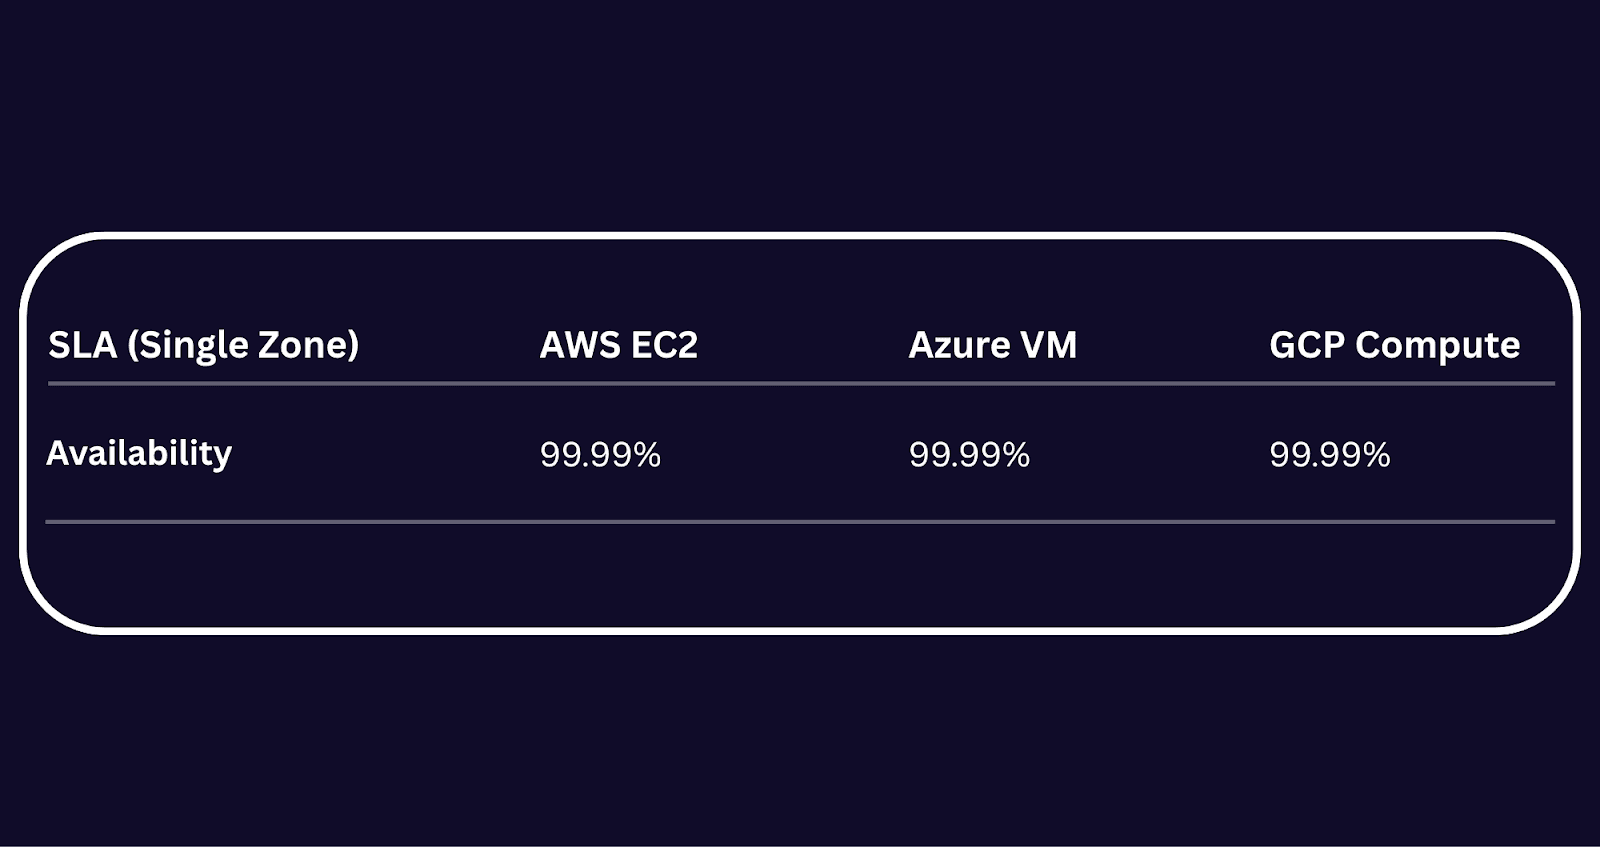The width and height of the screenshot is (1600, 847).
Task: Click the "Azure VM" column header
Action: click(992, 345)
